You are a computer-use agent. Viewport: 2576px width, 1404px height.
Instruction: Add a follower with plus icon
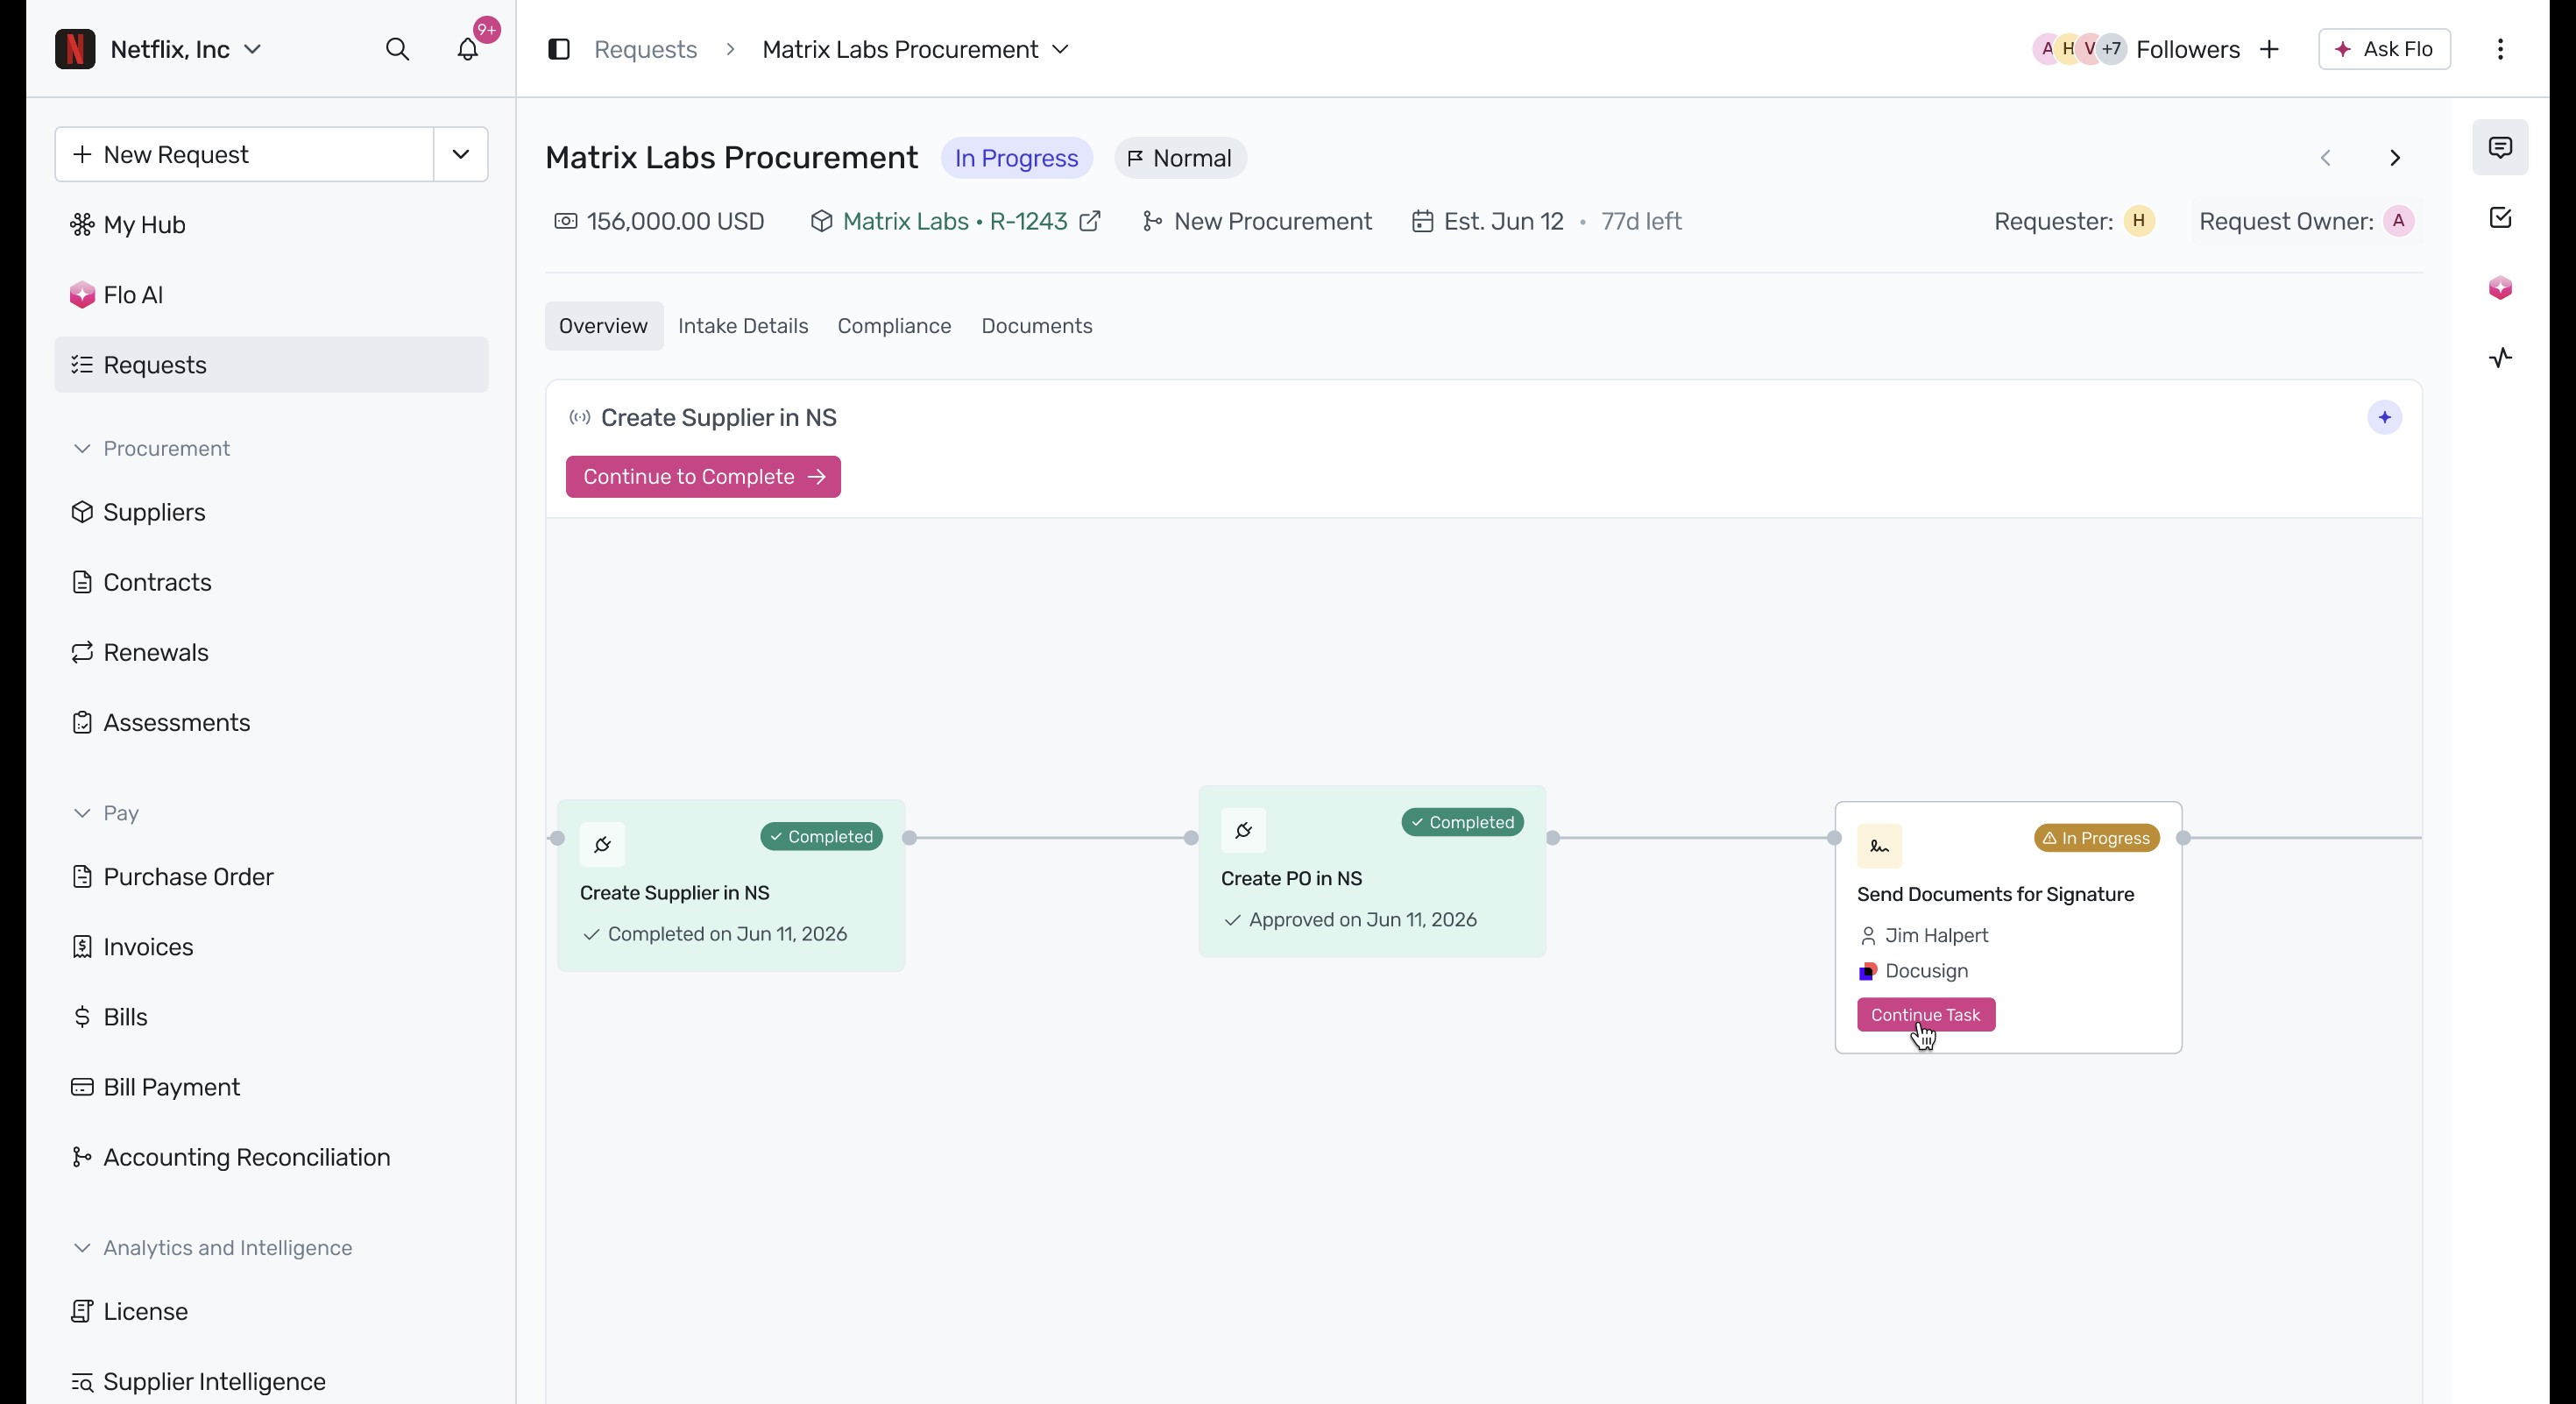click(2270, 49)
